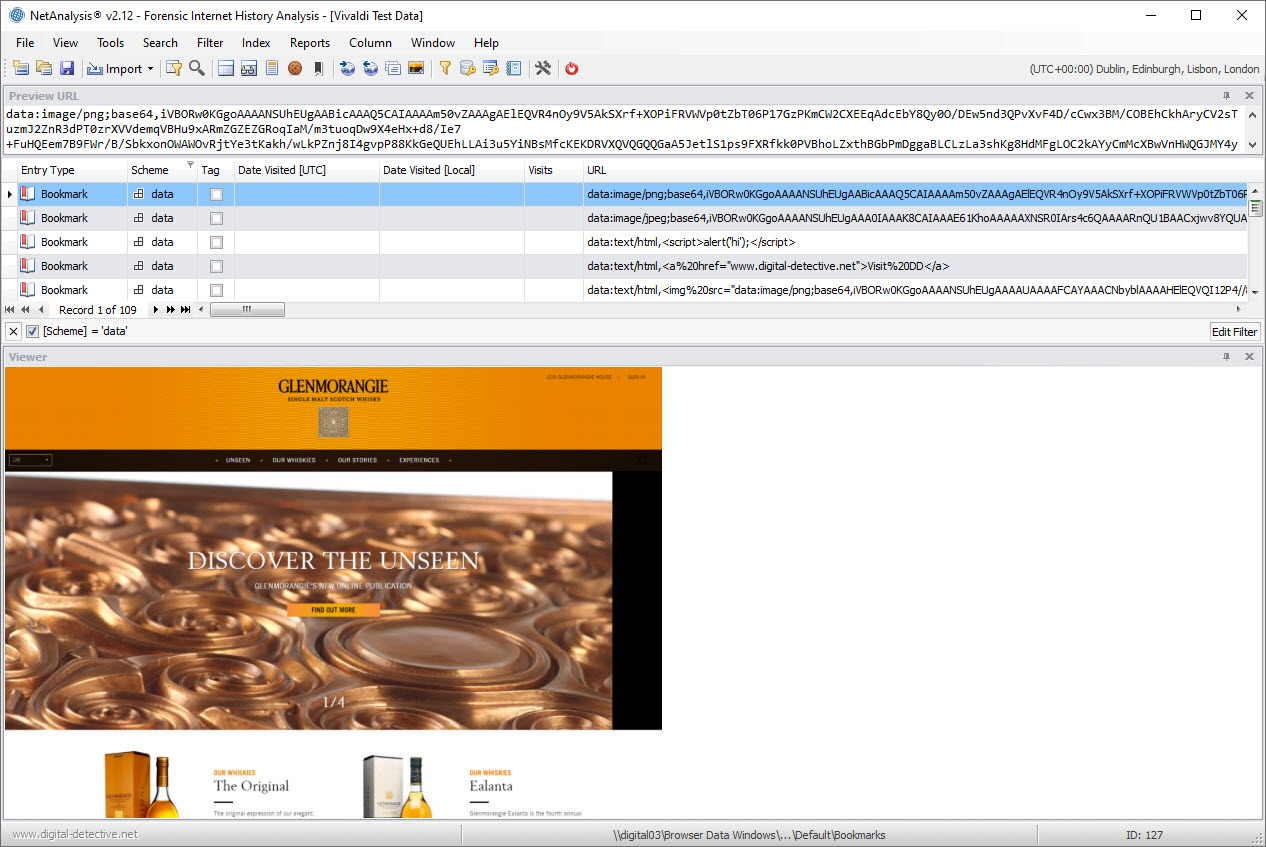The width and height of the screenshot is (1266, 847).
Task: Go to the previous record
Action: click(x=40, y=310)
